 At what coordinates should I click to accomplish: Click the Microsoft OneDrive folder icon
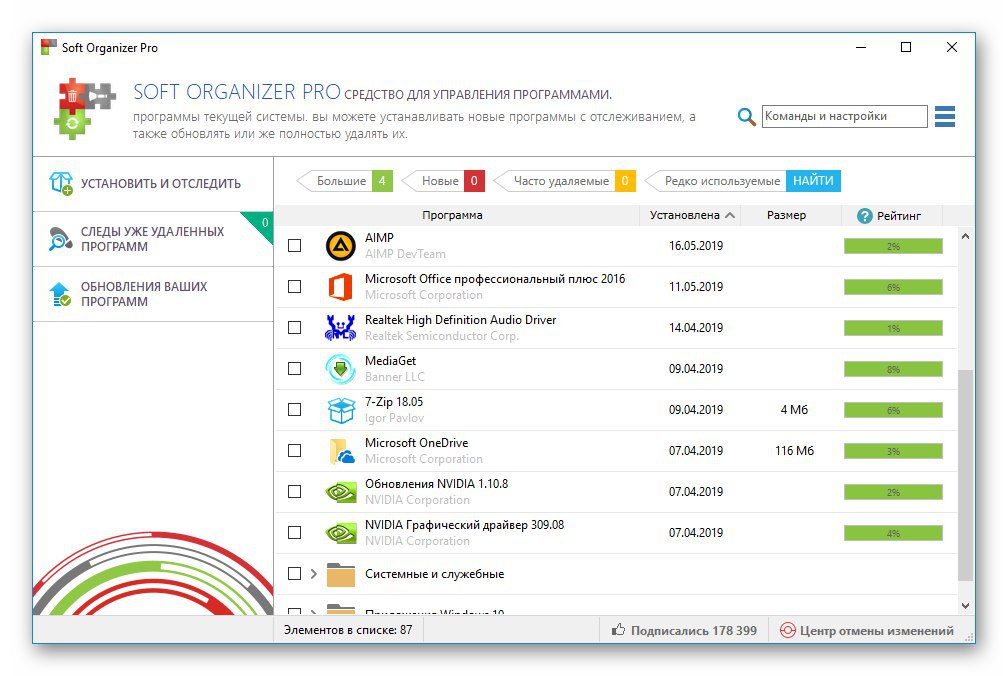pos(341,451)
